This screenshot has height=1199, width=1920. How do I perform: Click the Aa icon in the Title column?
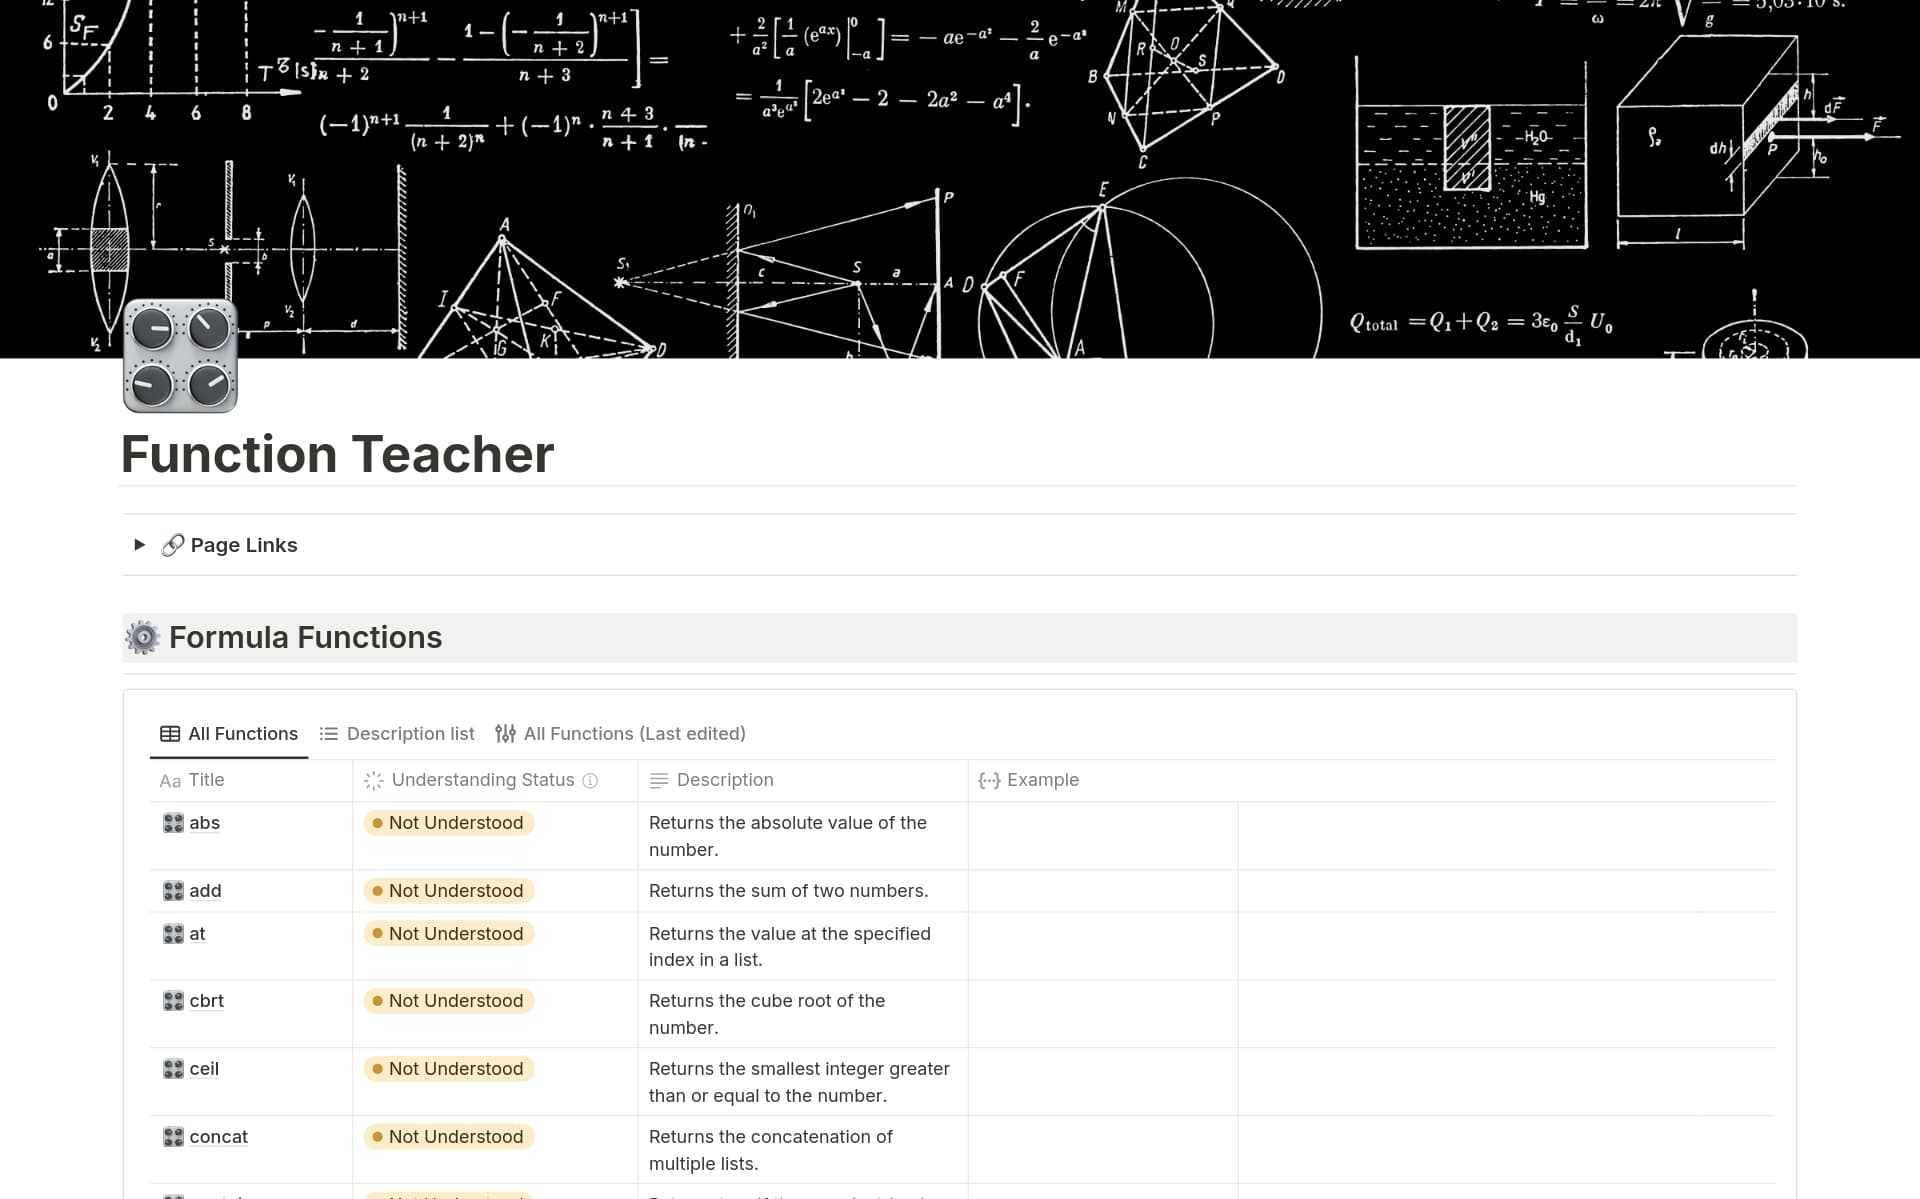(170, 780)
